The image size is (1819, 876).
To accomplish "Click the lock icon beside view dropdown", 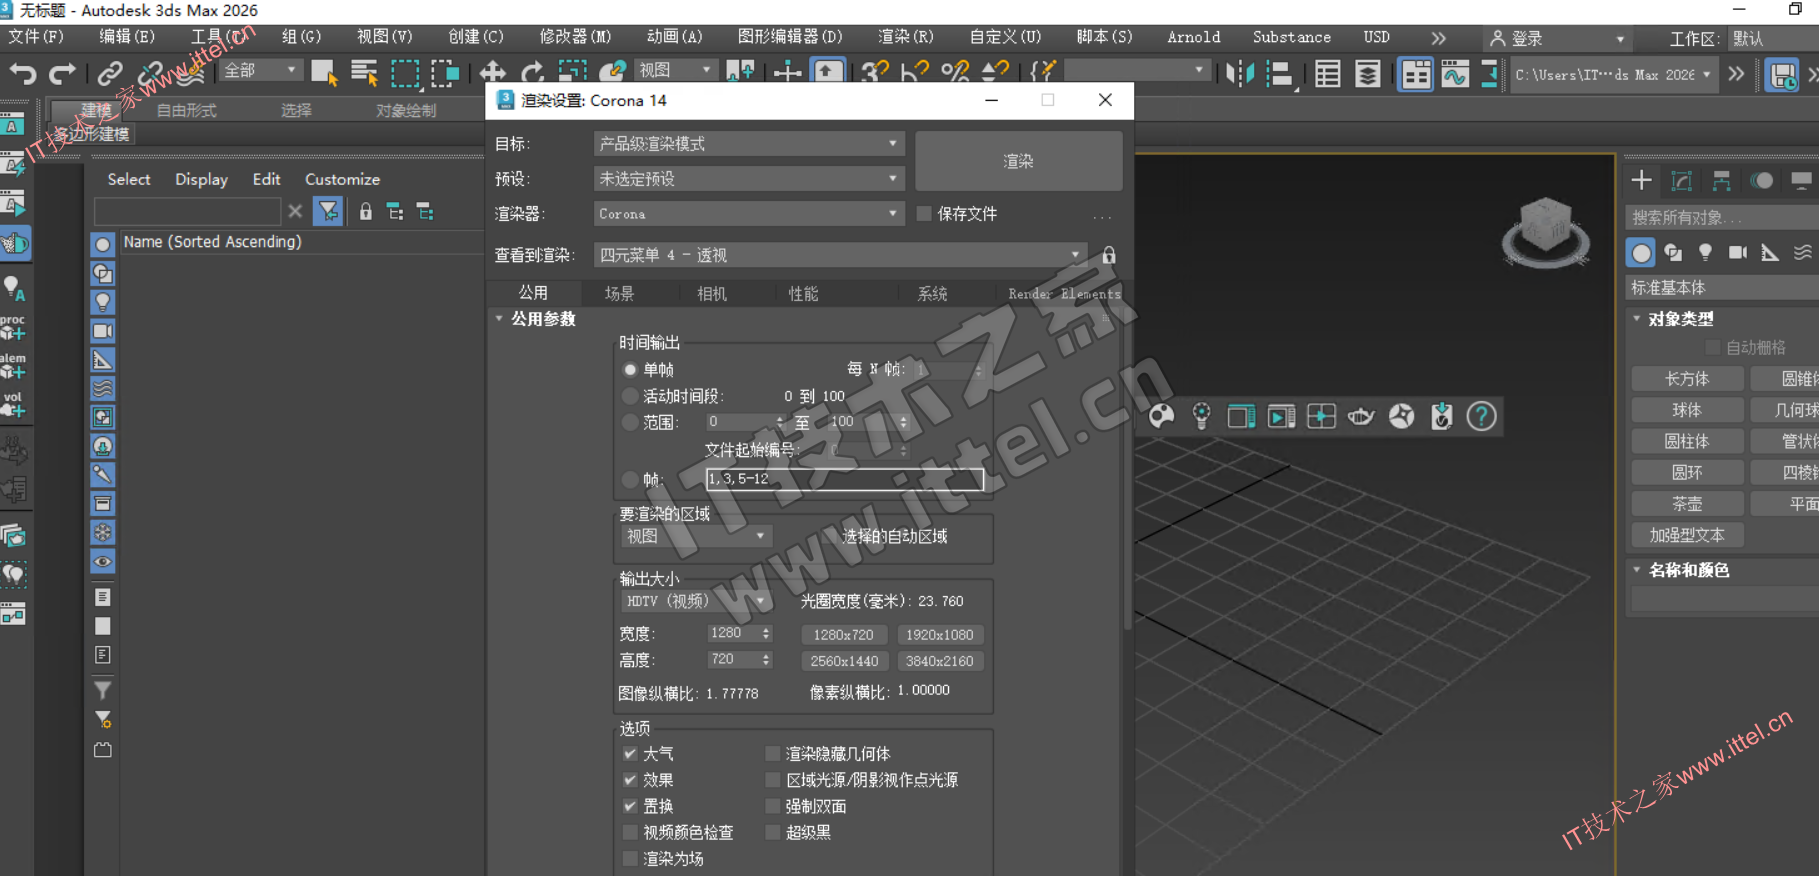I will [1109, 256].
